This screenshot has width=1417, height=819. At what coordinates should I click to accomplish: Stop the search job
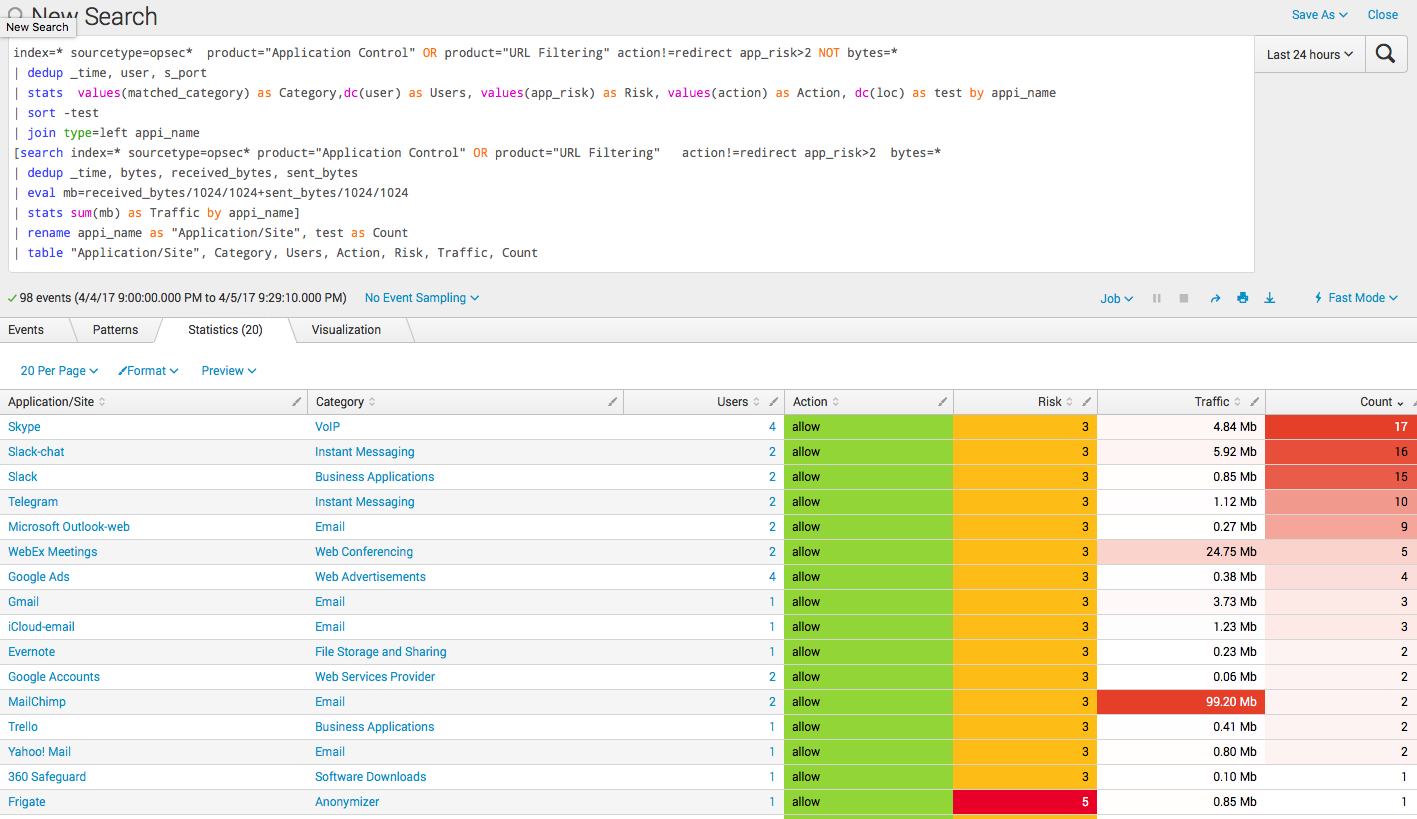click(x=1184, y=298)
